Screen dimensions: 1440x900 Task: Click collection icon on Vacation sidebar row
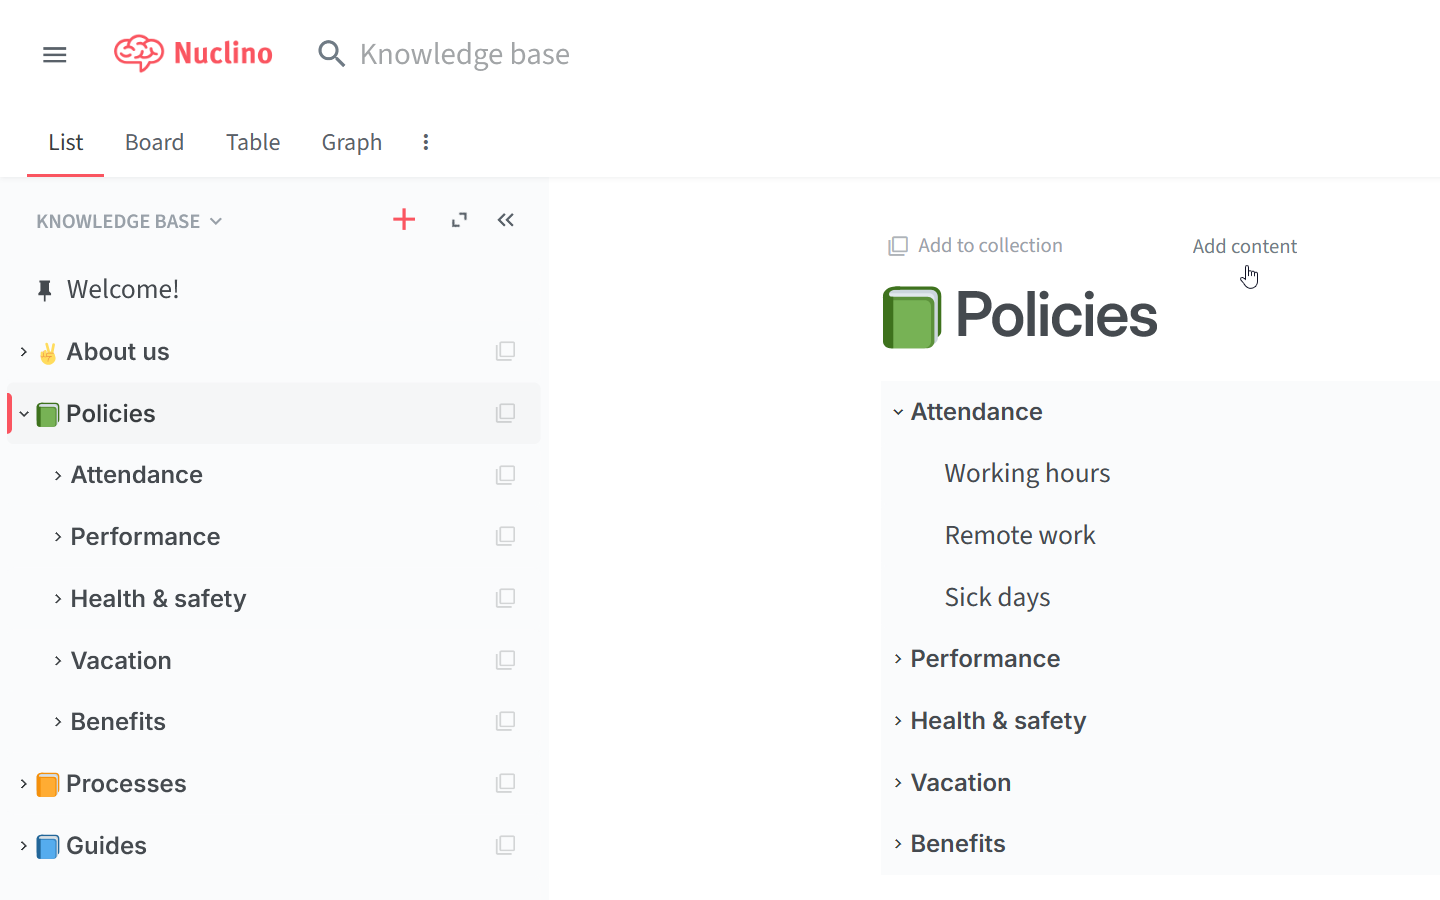[506, 660]
